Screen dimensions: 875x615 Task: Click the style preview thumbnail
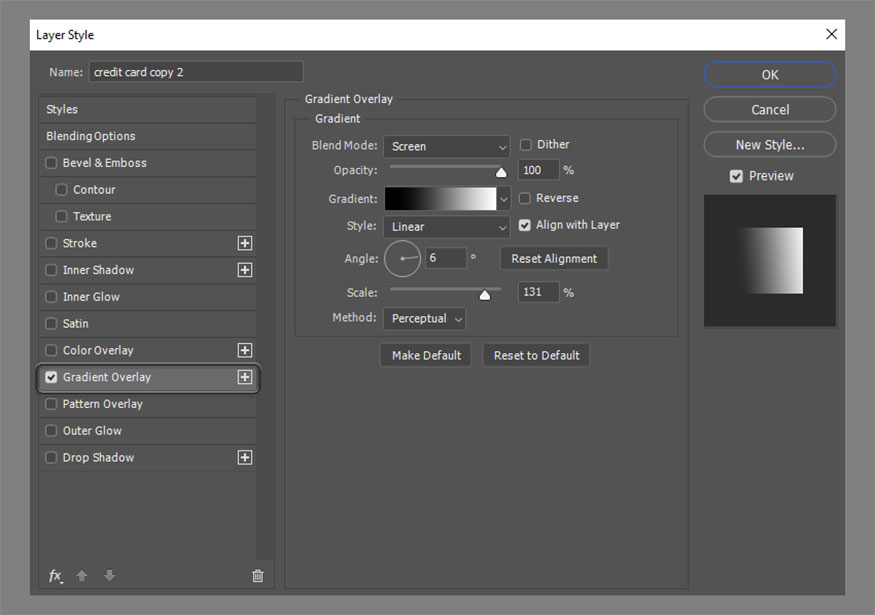tap(770, 261)
